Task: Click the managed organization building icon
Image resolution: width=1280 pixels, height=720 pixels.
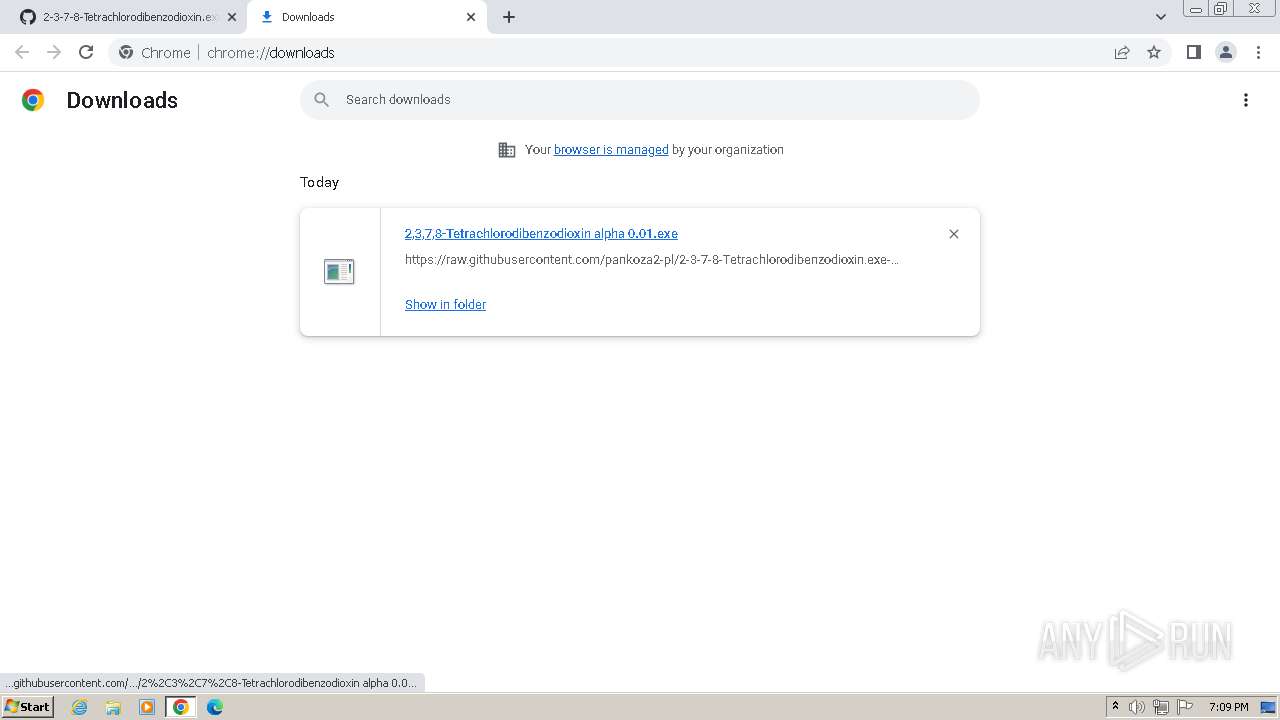Action: (507, 150)
